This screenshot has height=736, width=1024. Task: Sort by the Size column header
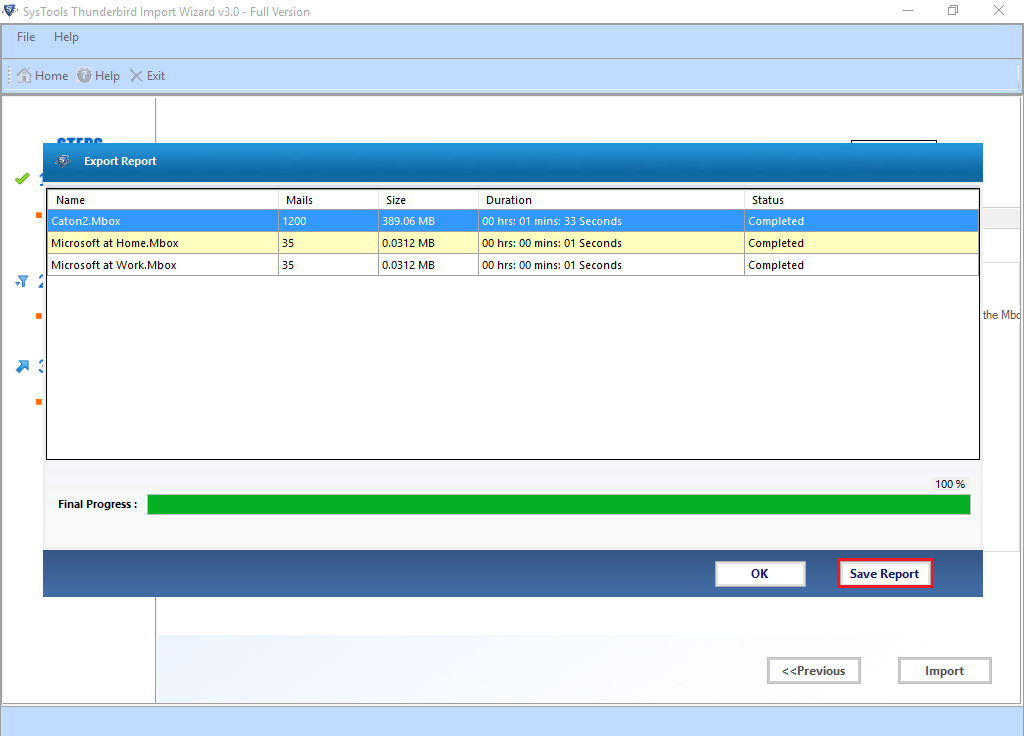pyautogui.click(x=428, y=200)
